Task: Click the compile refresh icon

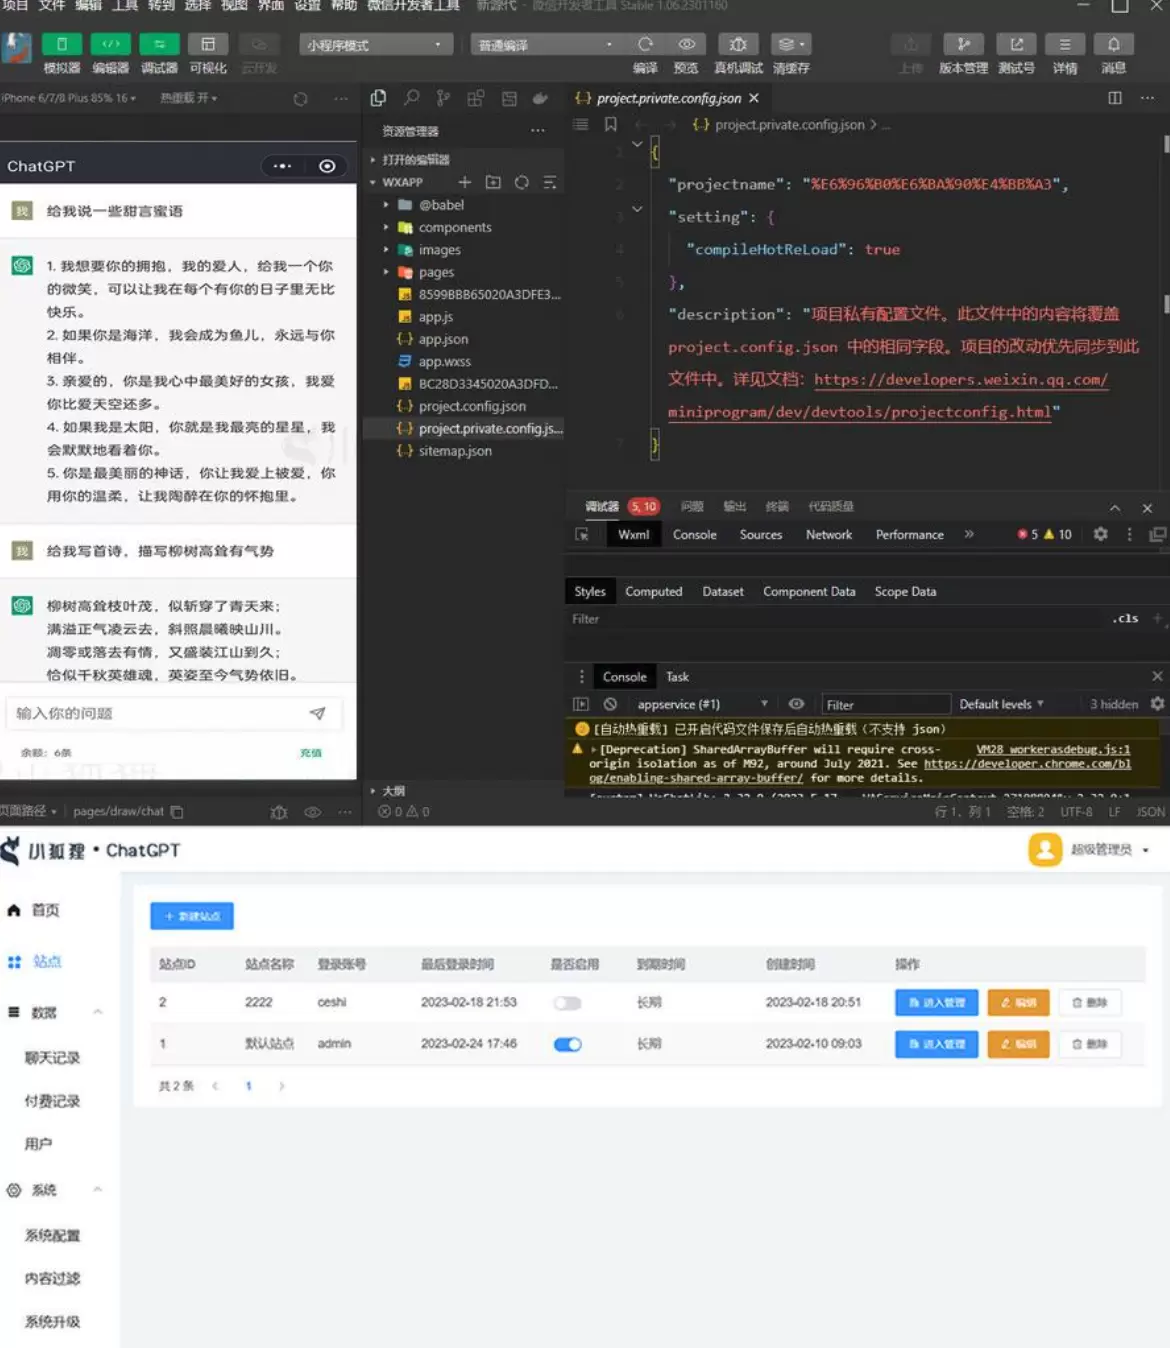Action: 645,44
